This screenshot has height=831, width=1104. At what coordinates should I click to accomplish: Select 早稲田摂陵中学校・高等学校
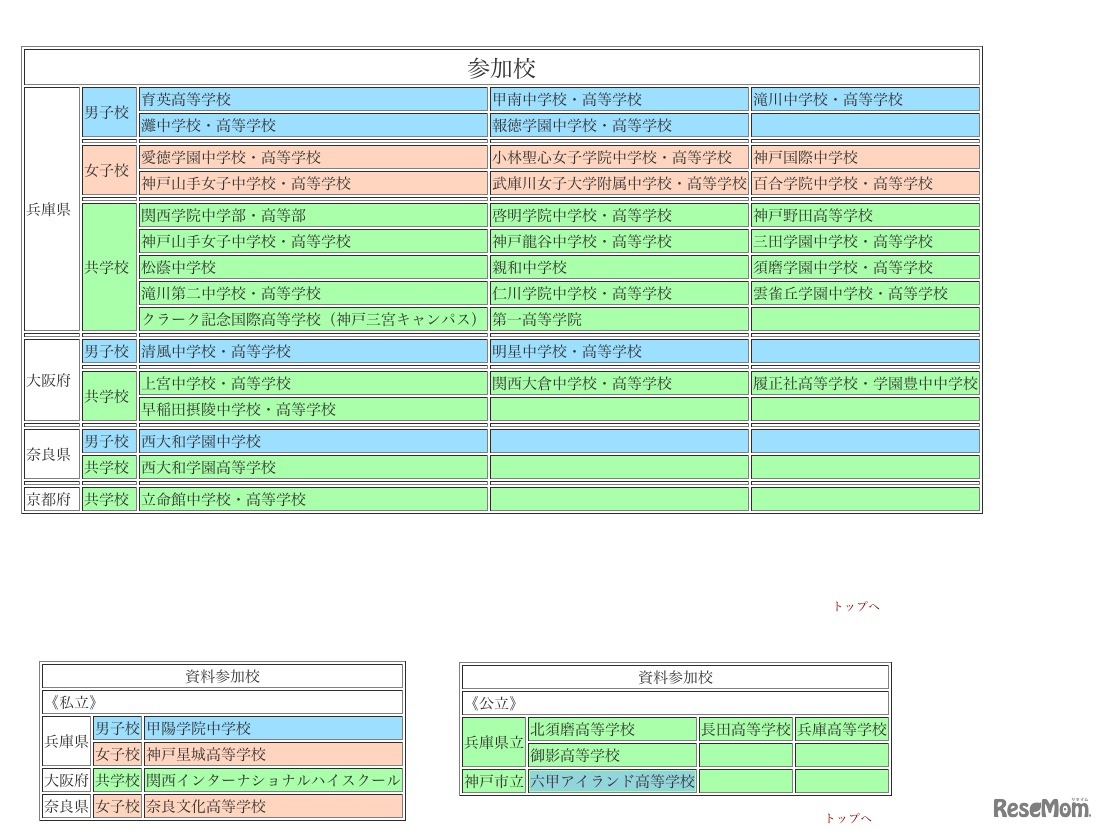313,409
